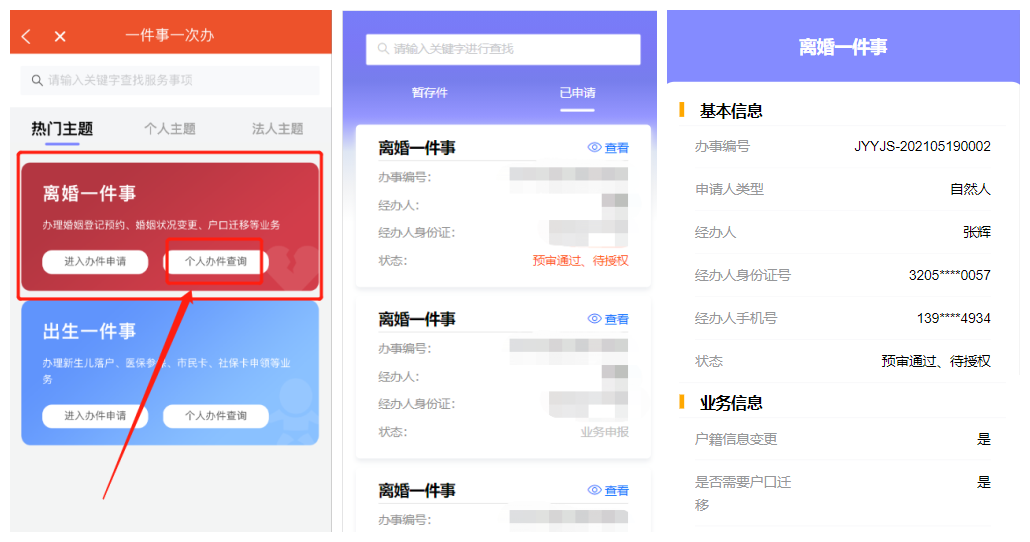Screen dimensions: 1030x542
Task: View the record with status 预审通过、待授权
Action: pos(608,148)
